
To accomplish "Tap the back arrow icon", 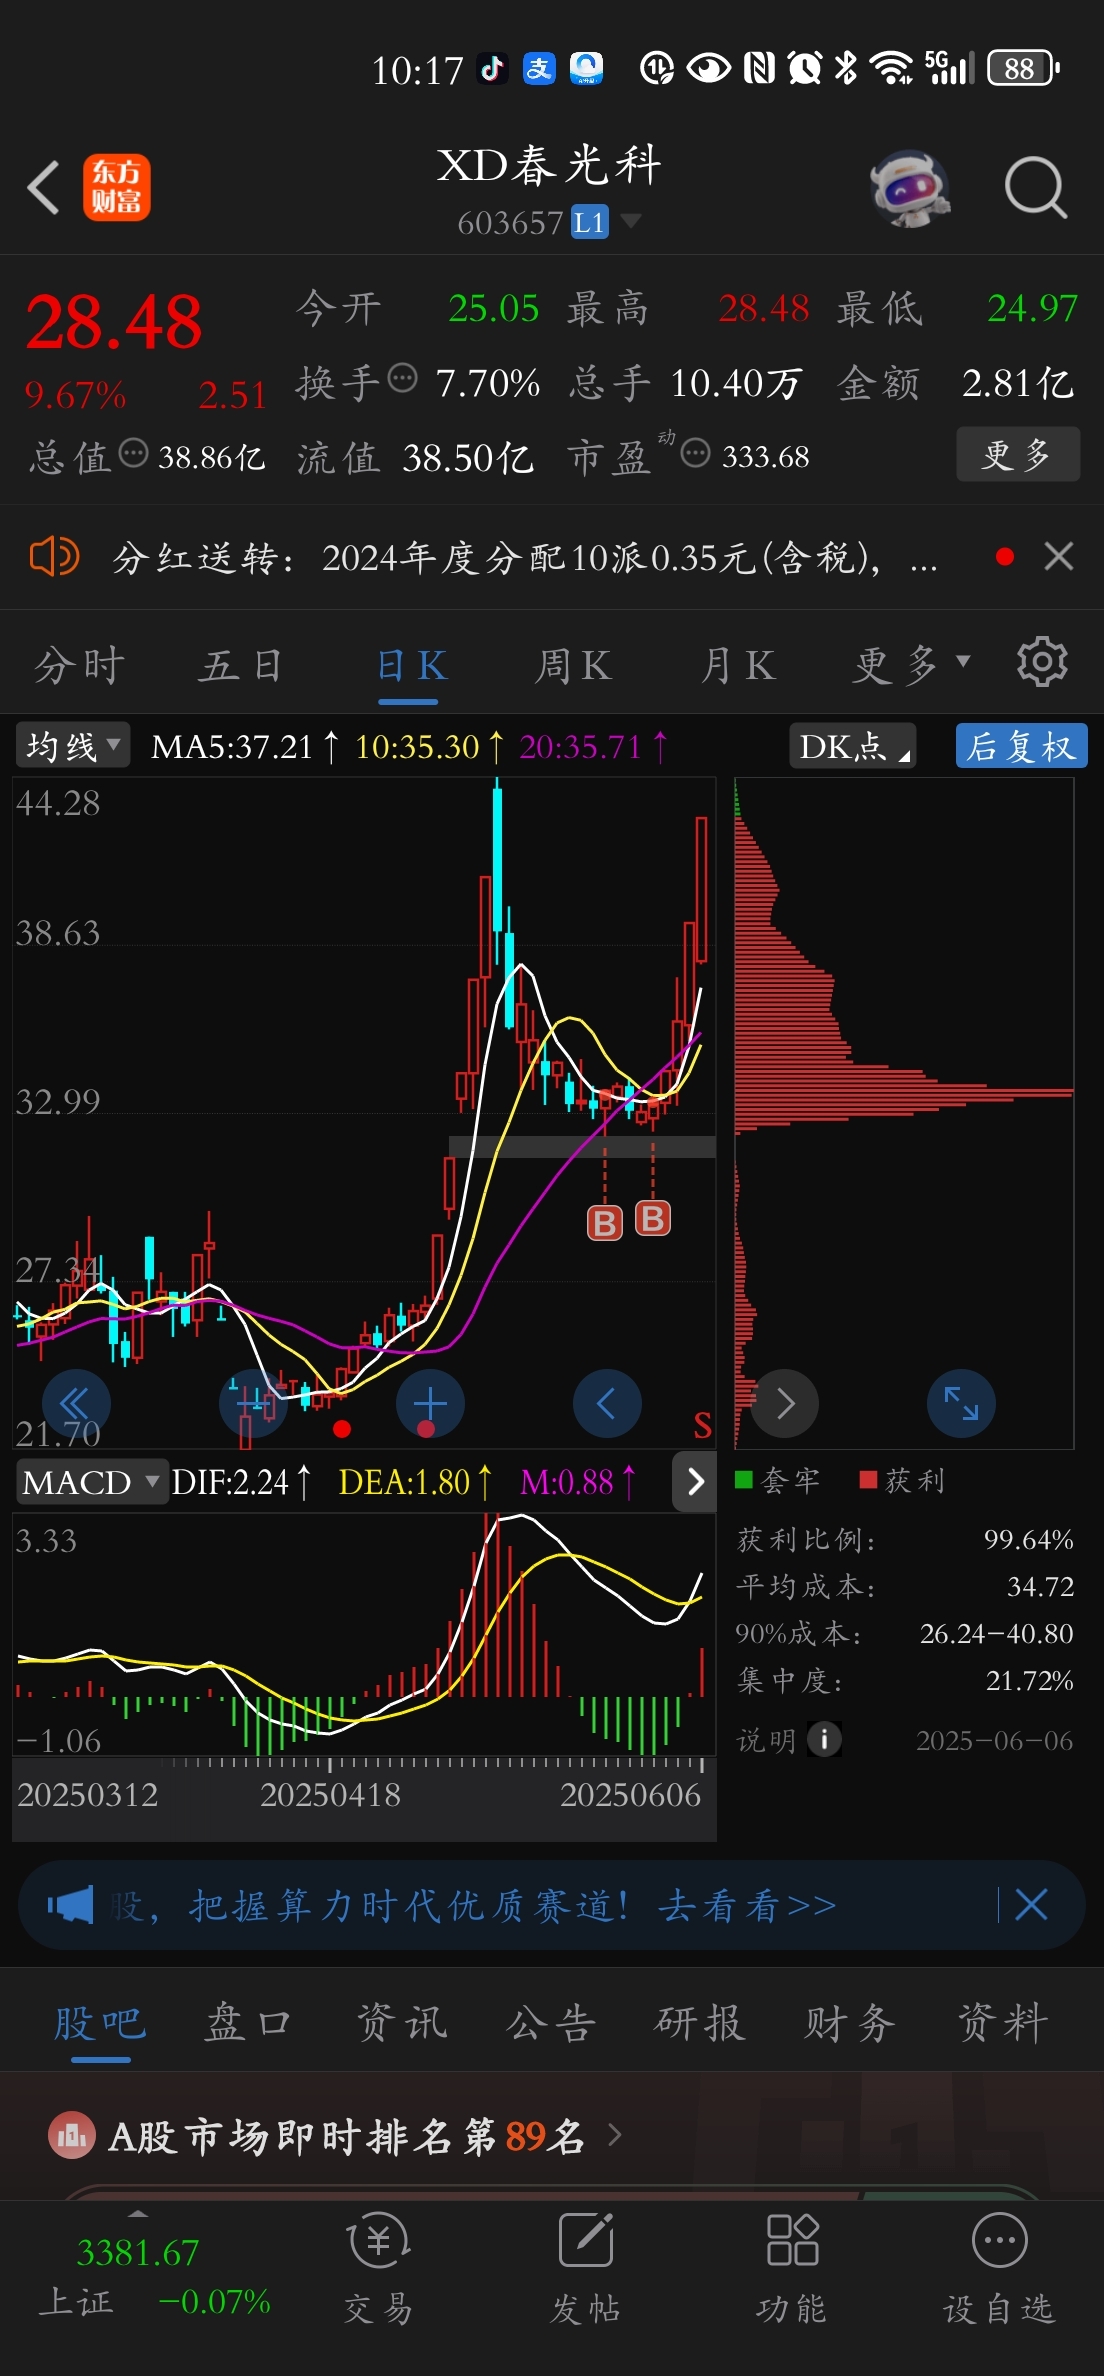I will (x=43, y=187).
